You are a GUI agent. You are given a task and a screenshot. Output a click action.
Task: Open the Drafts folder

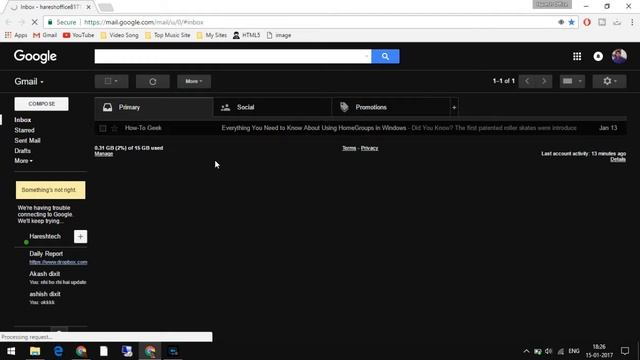pyautogui.click(x=22, y=151)
